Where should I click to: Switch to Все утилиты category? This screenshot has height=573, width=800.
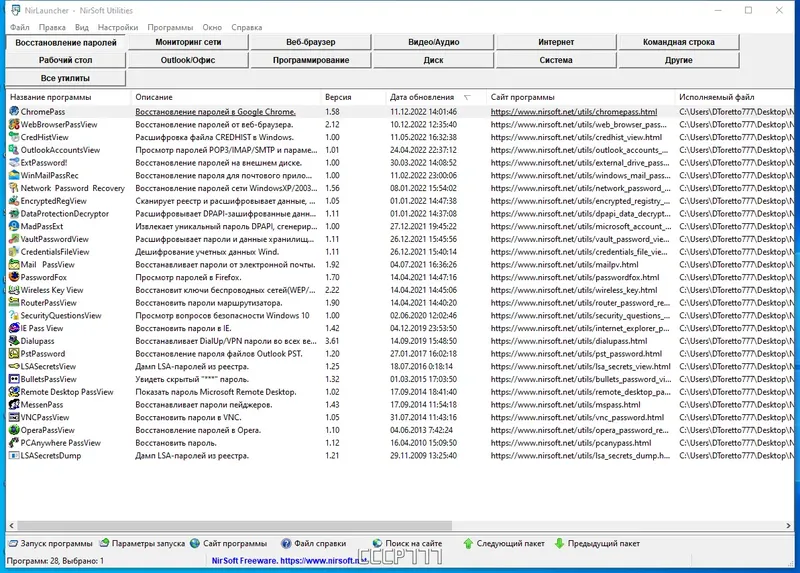65,78
